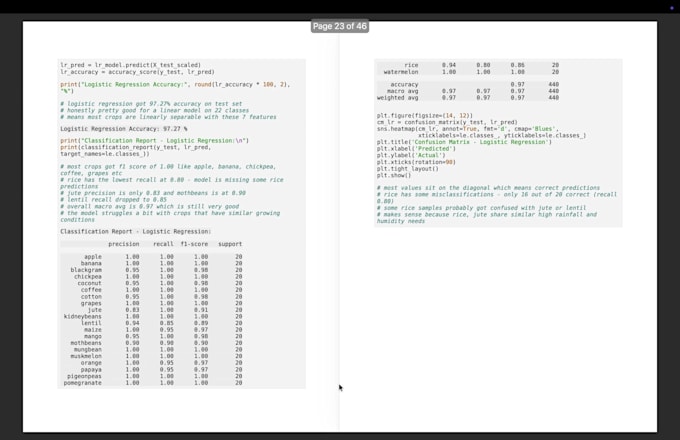The width and height of the screenshot is (680, 440).
Task: Click the 'rice' row label on the right page
Action: click(411, 65)
